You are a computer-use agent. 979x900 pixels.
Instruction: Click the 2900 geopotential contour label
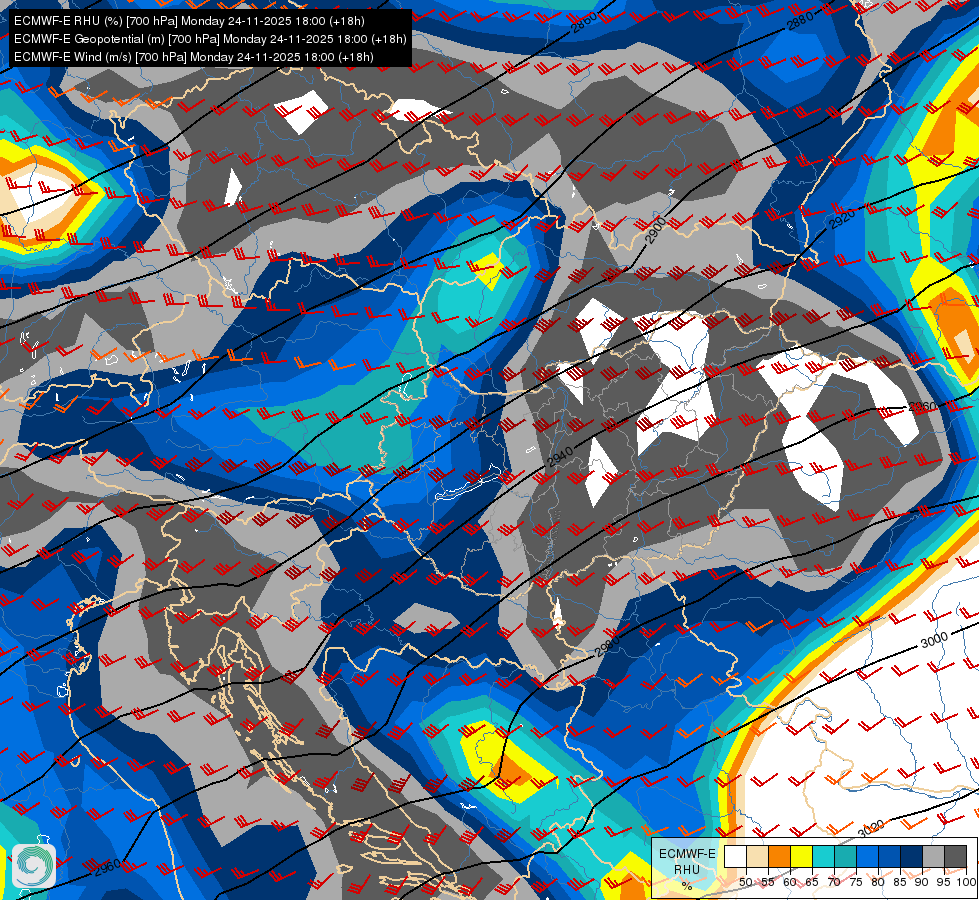656,230
